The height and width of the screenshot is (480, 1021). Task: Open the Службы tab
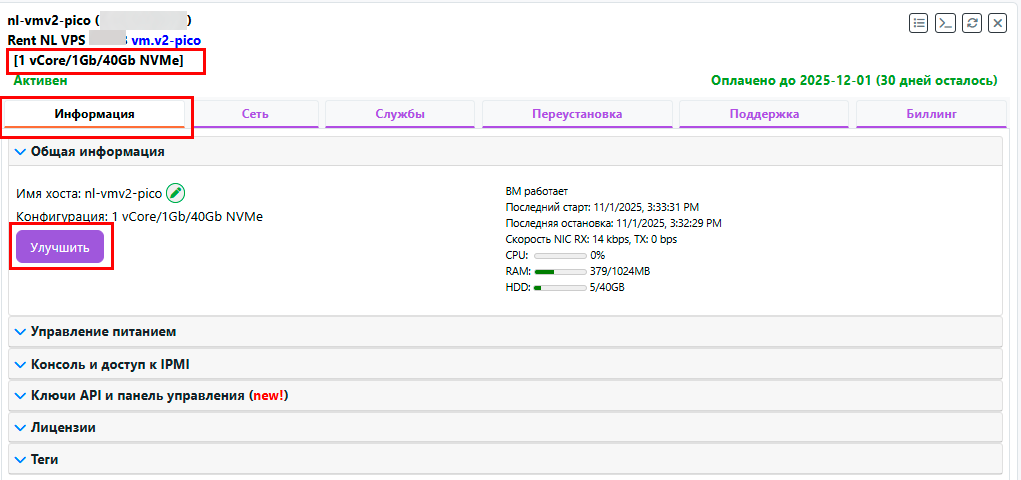[x=400, y=114]
